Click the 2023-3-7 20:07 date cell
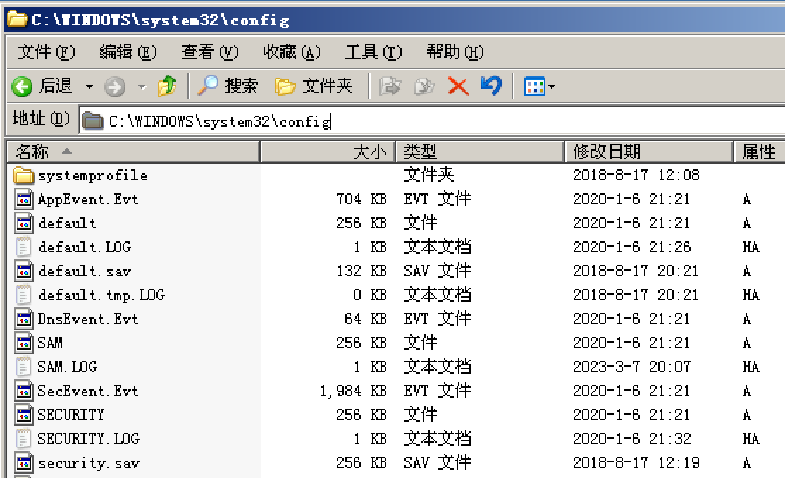The width and height of the screenshot is (785, 478). click(632, 367)
